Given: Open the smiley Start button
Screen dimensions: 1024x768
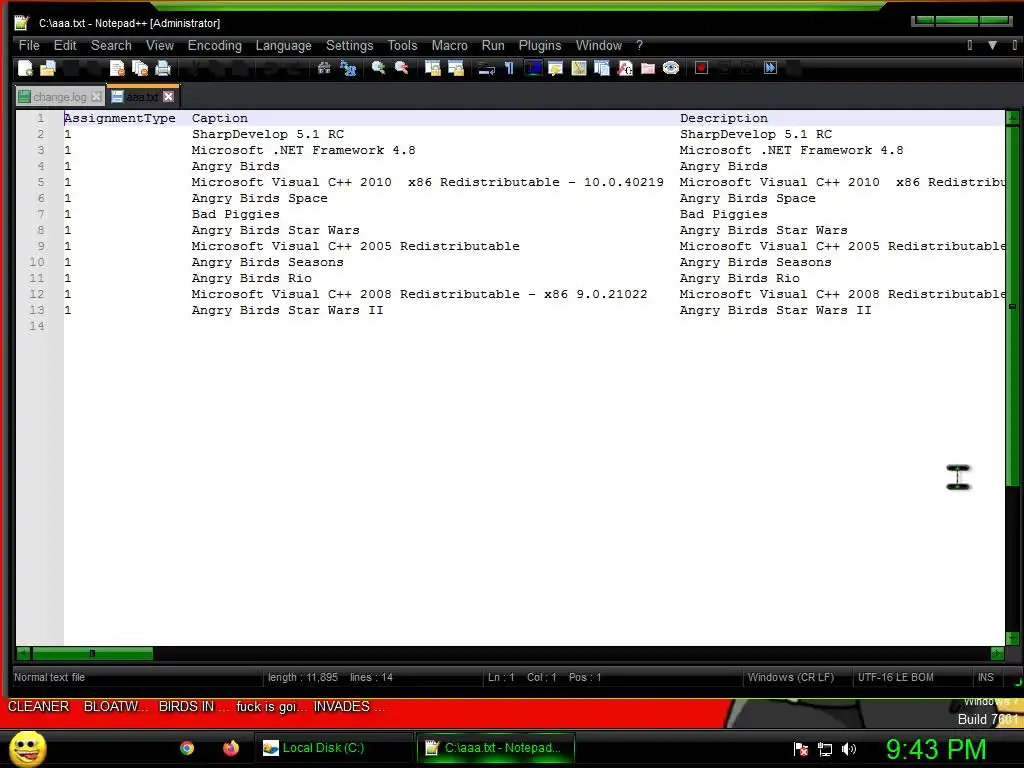Looking at the screenshot, I should click(x=27, y=748).
